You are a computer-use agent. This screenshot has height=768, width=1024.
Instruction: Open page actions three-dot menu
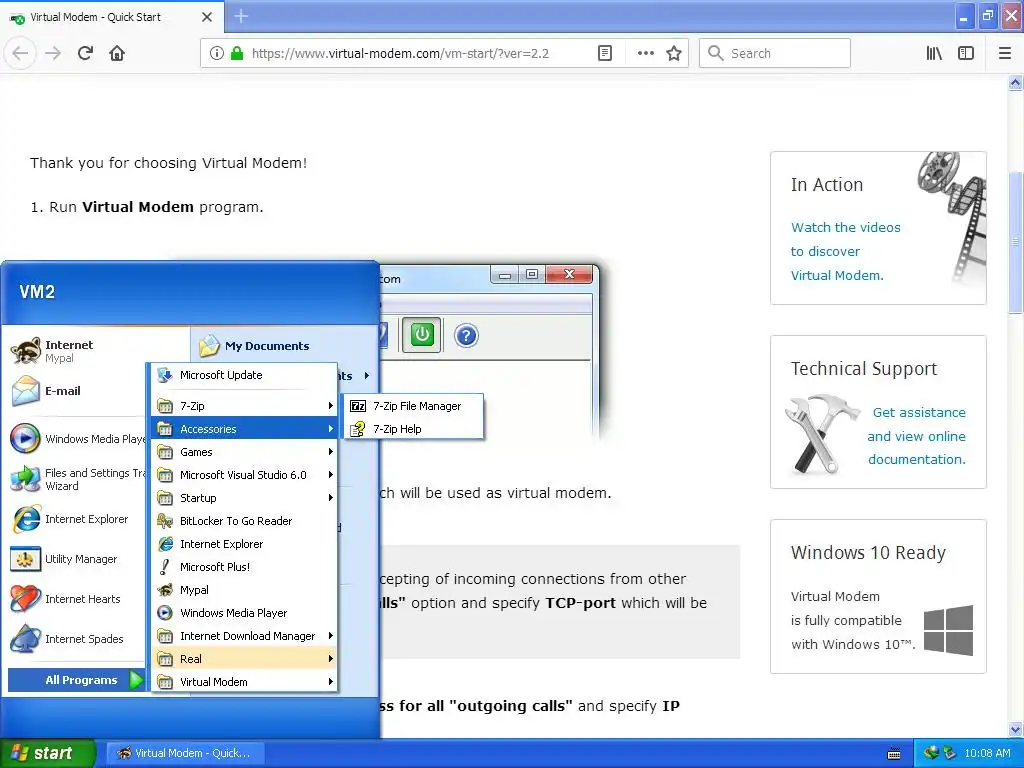point(645,53)
